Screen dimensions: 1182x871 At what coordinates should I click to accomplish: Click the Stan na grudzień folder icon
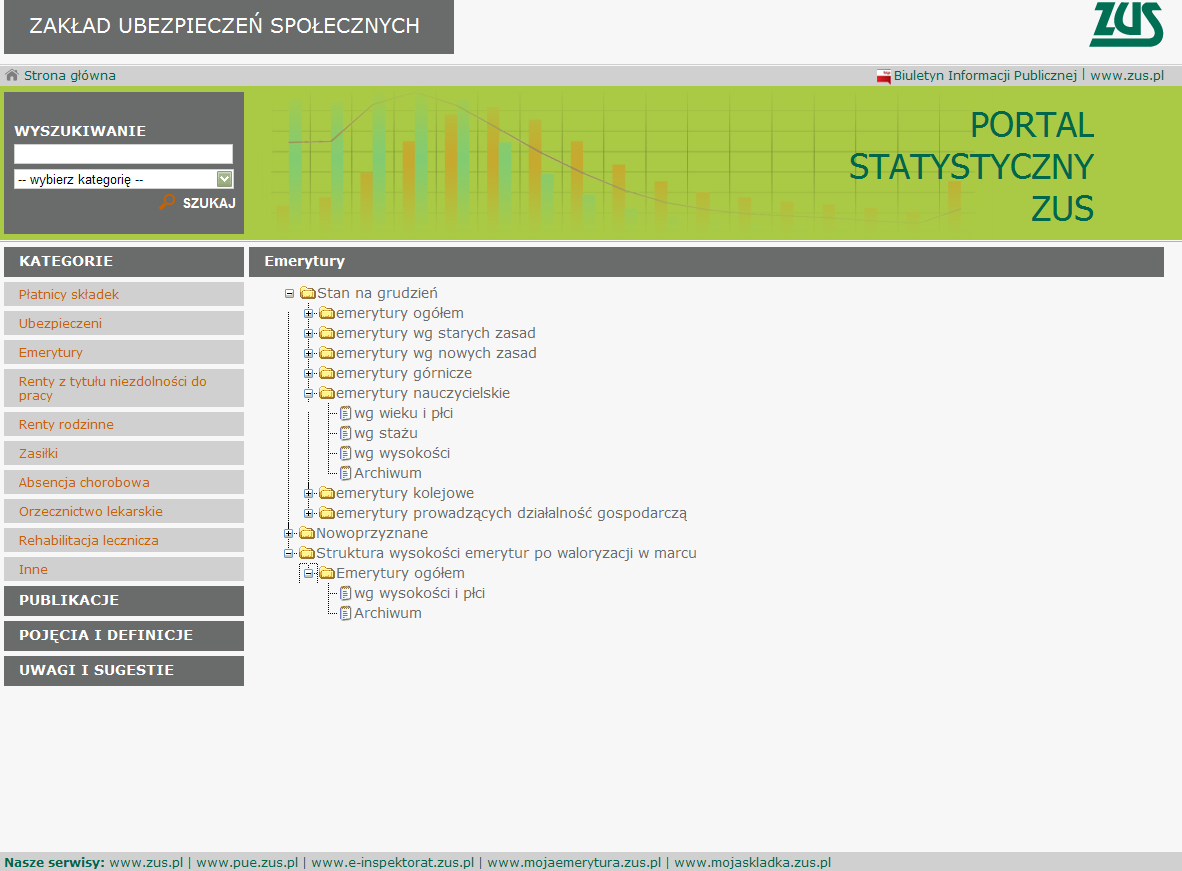tap(308, 293)
